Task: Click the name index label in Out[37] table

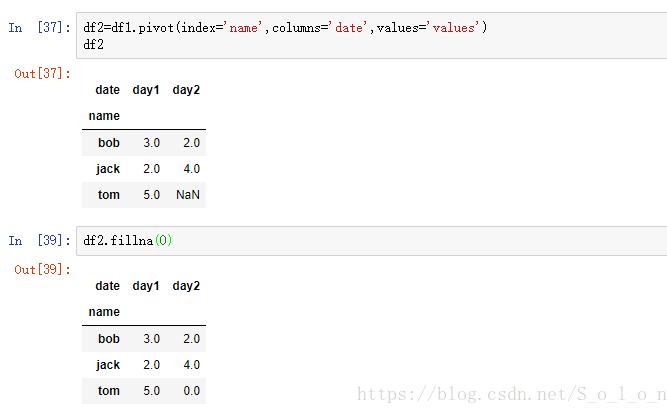Action: pyautogui.click(x=104, y=116)
